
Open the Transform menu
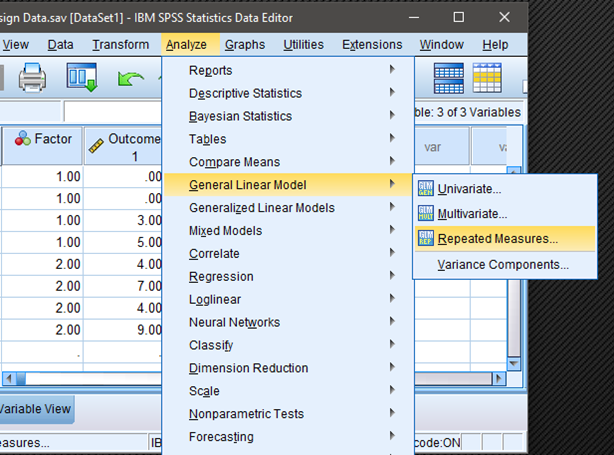click(121, 45)
